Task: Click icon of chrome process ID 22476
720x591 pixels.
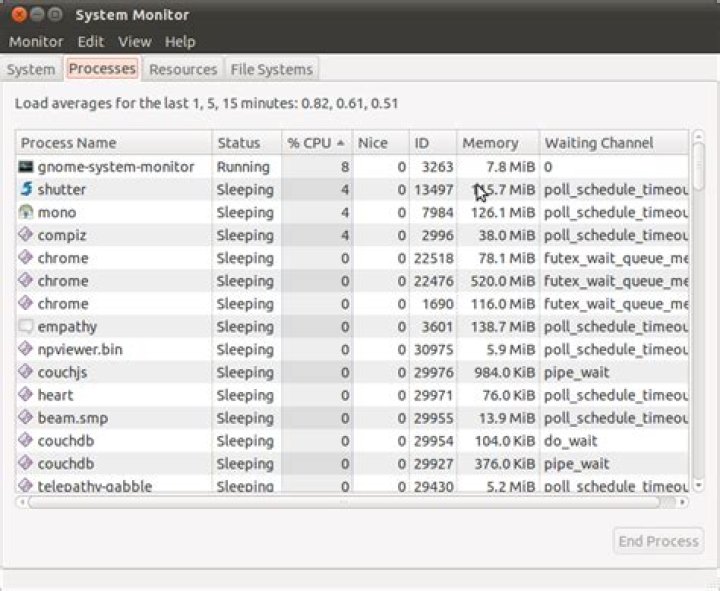Action: 26,280
